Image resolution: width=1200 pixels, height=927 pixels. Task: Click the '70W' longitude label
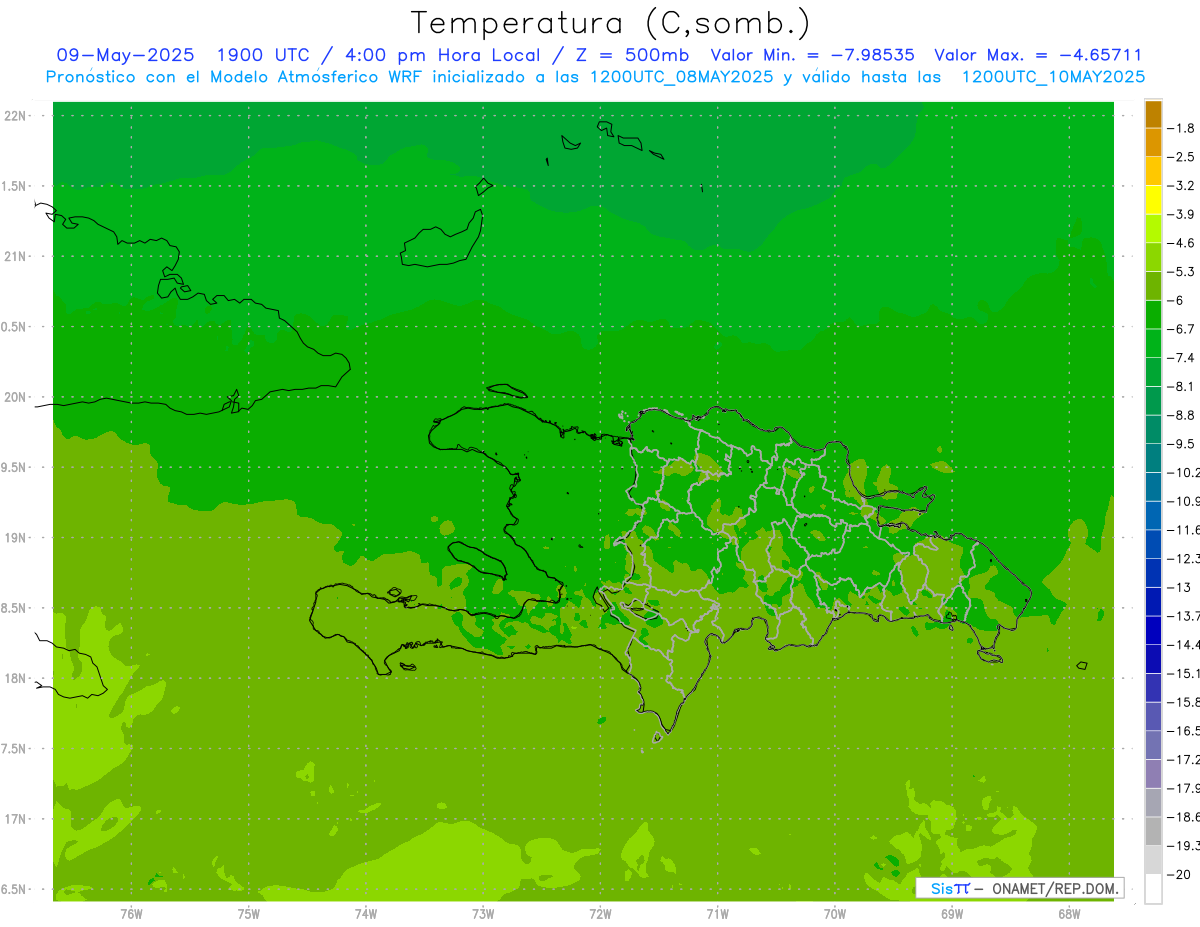(x=835, y=913)
